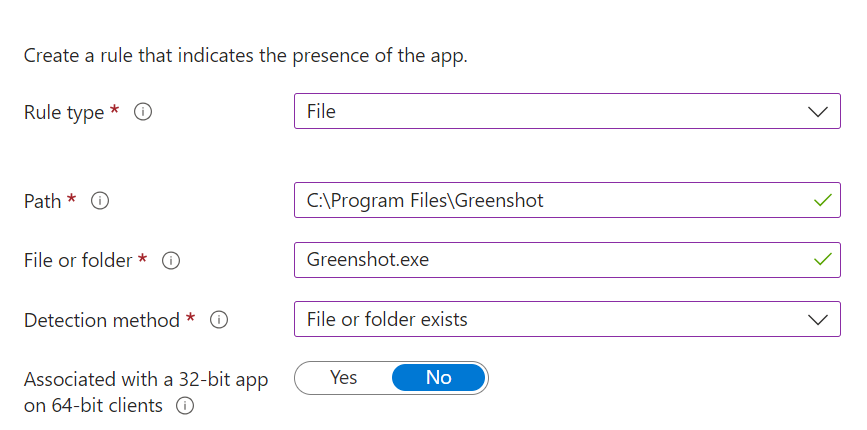Open the Detection method dropdown
This screenshot has height=430, width=867.
coord(567,319)
